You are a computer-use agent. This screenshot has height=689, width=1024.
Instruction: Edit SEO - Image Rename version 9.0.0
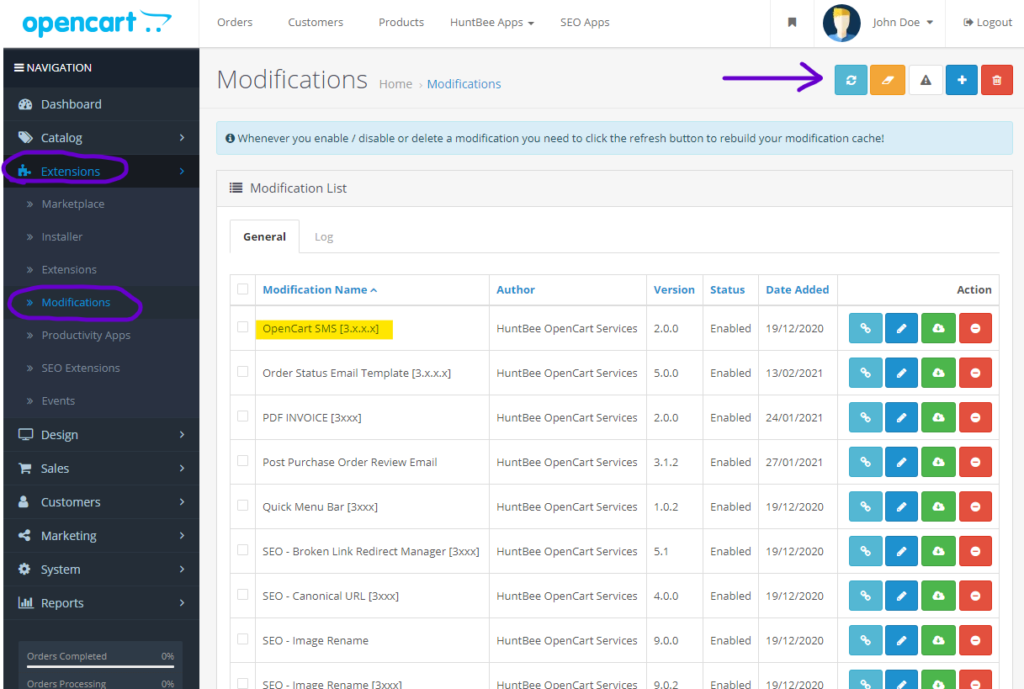tap(901, 640)
